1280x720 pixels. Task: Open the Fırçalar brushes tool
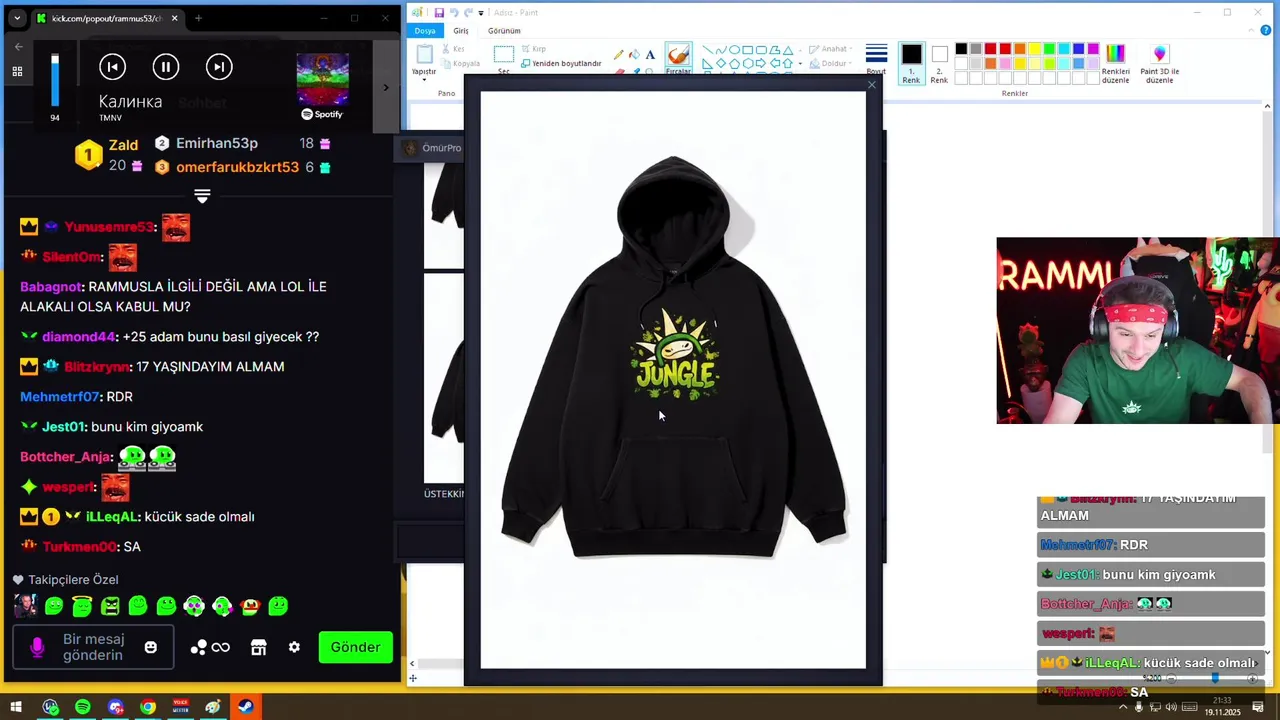click(678, 59)
